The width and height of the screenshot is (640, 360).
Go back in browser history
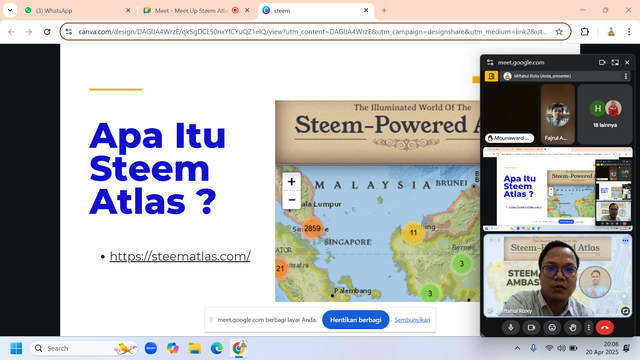pyautogui.click(x=11, y=31)
